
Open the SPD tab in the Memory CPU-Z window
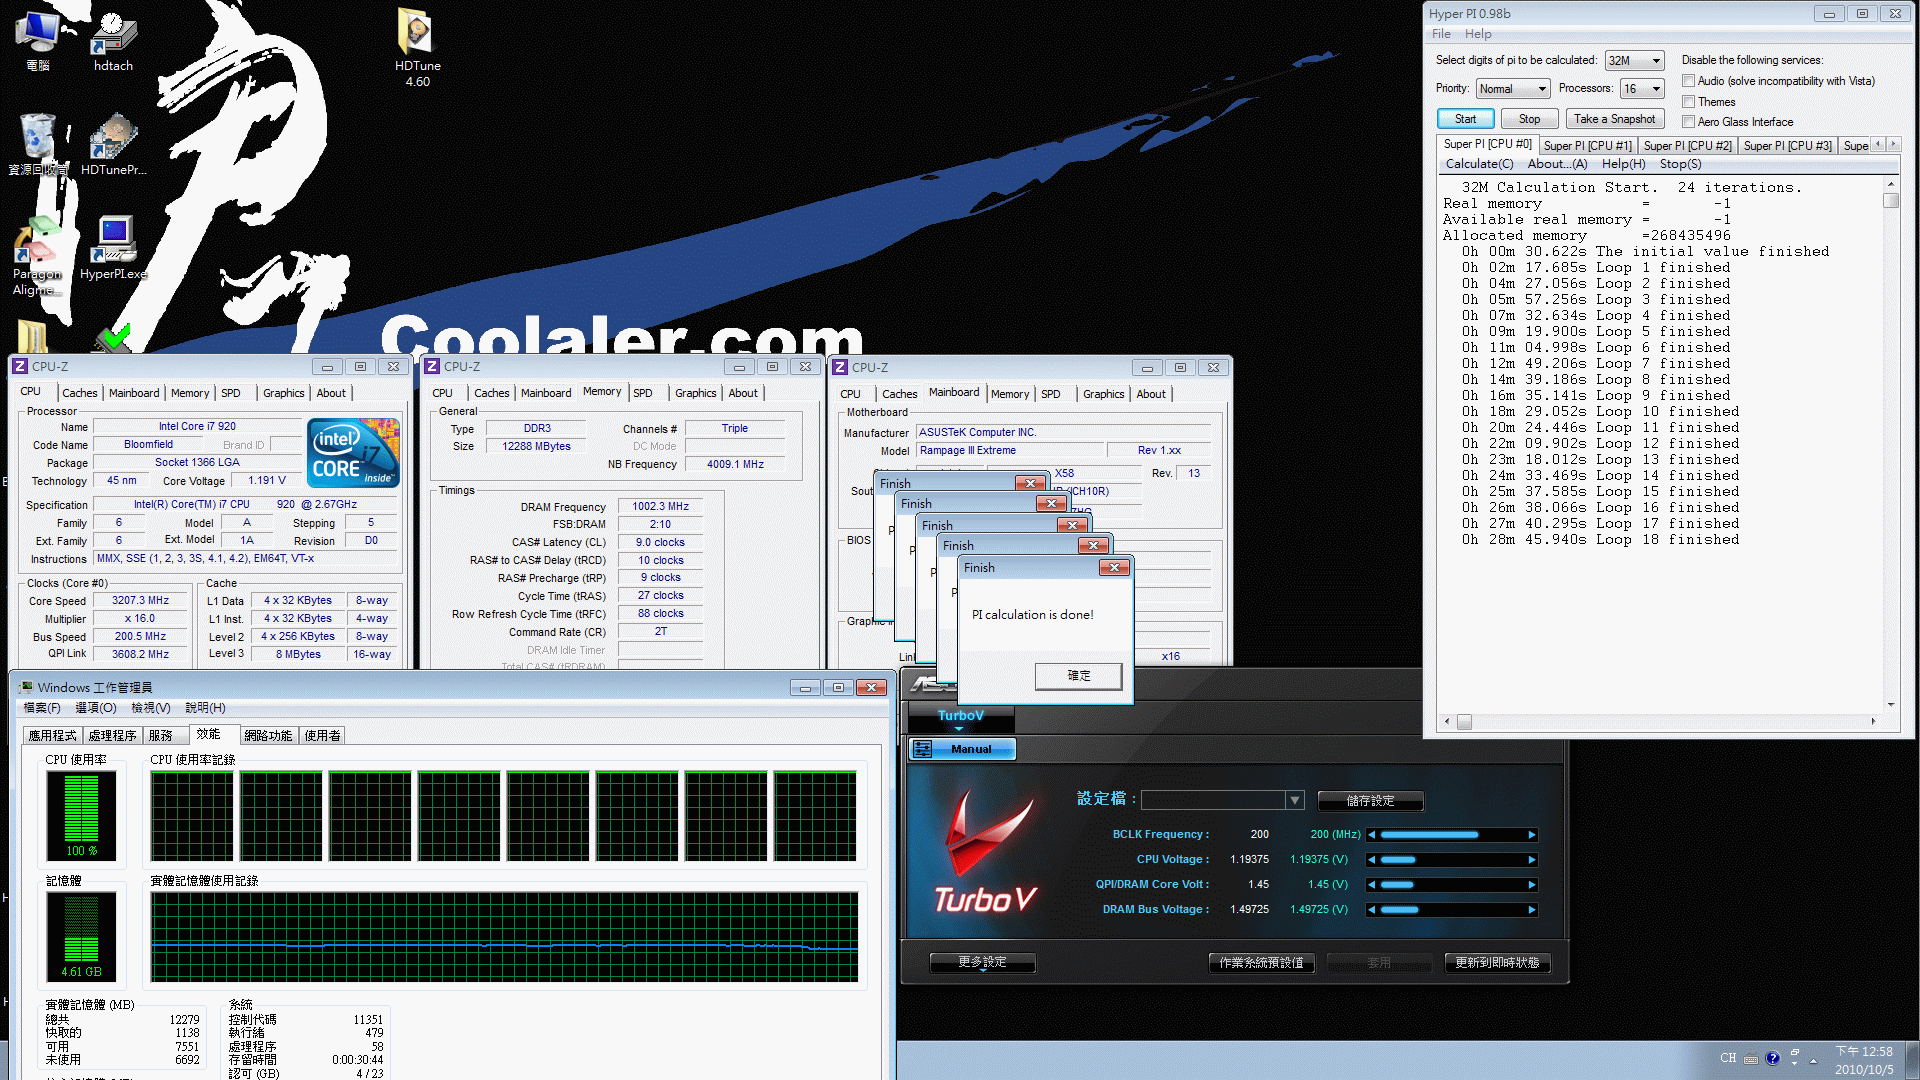pos(643,393)
